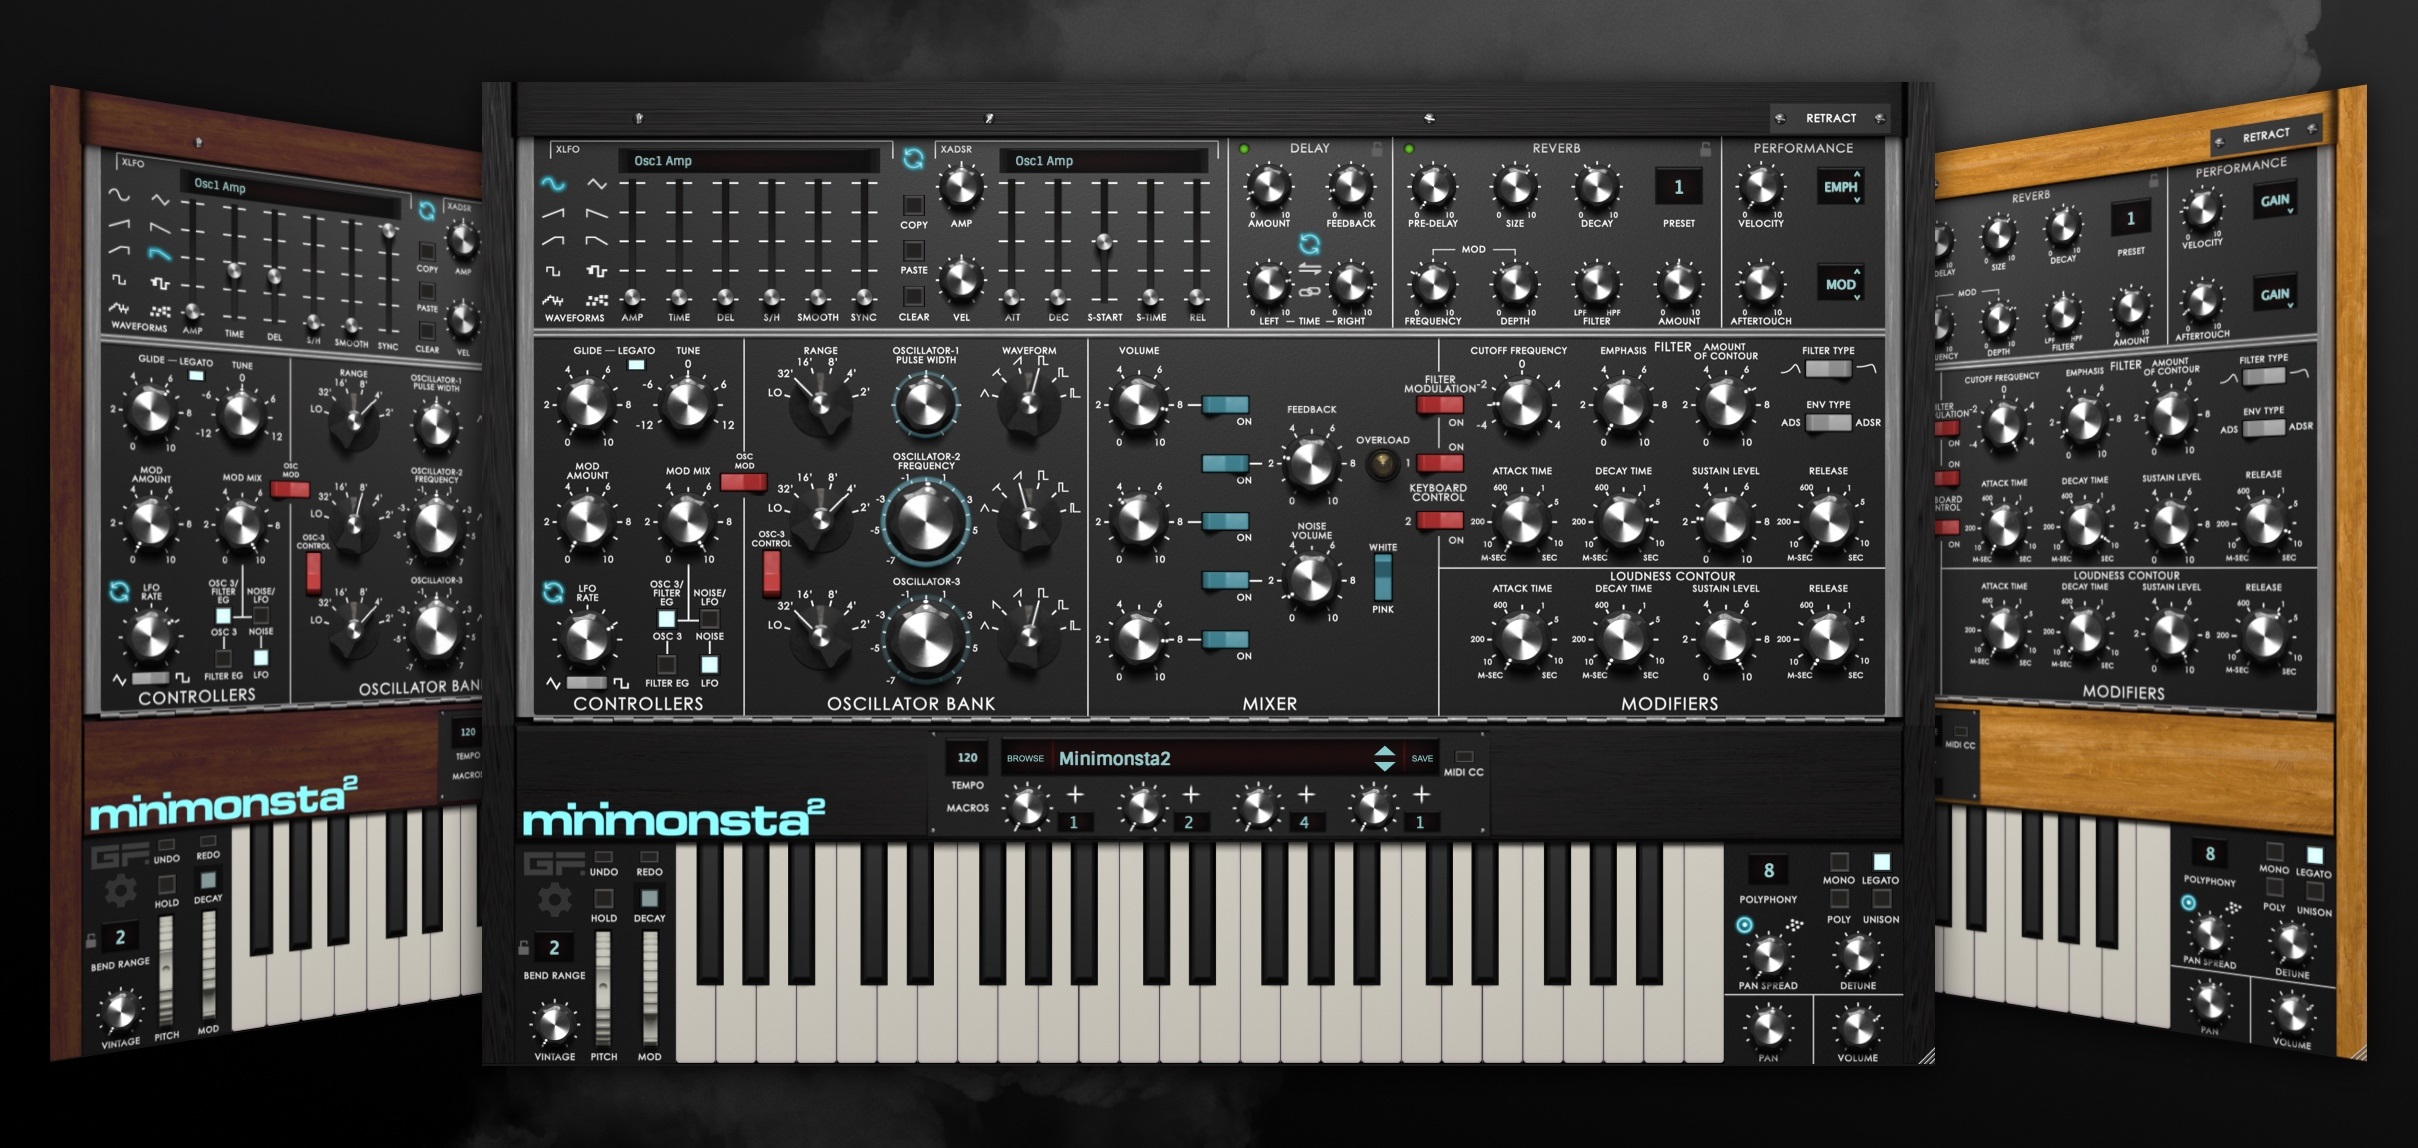Click the cyan loop sync icon beside the XADSR display
The width and height of the screenshot is (2418, 1148).
[x=913, y=159]
